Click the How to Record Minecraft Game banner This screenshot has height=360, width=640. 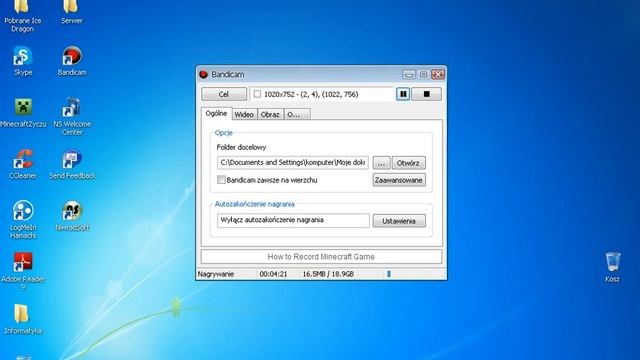click(x=321, y=257)
